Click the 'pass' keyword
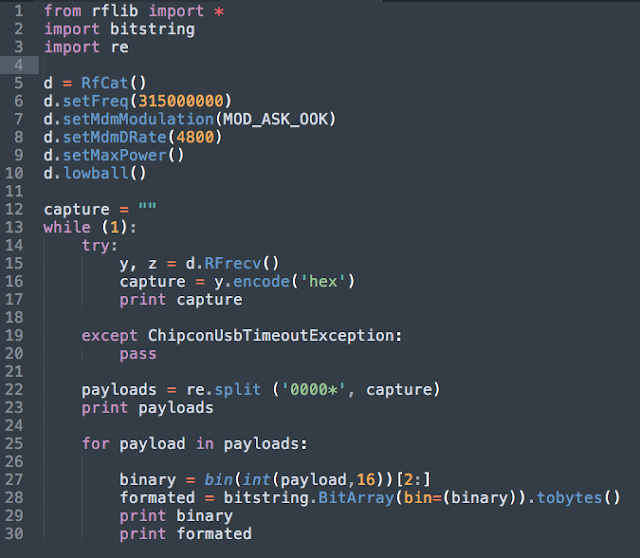 (x=138, y=354)
